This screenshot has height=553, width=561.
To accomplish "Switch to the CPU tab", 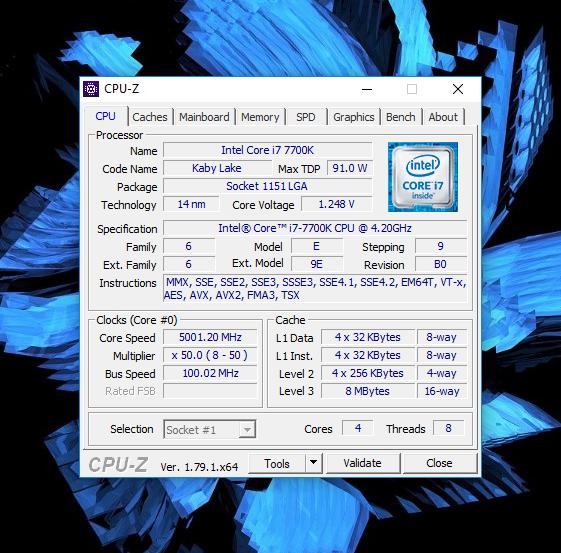I will click(106, 116).
